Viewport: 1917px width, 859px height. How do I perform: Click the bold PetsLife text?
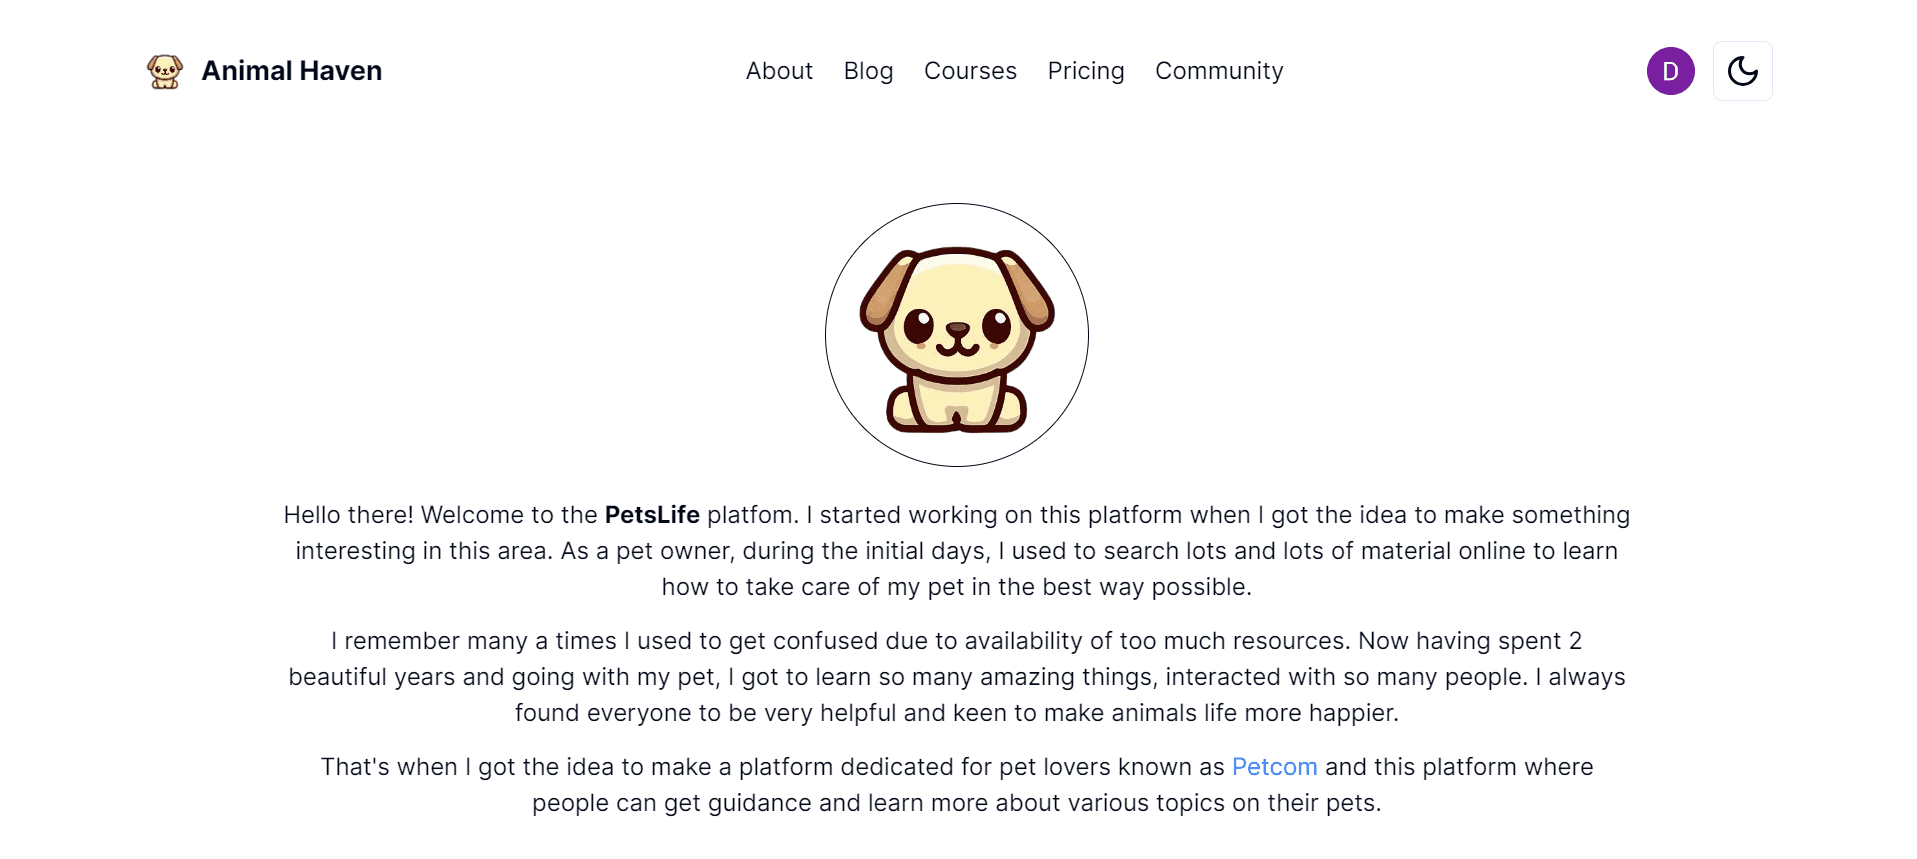click(x=652, y=515)
